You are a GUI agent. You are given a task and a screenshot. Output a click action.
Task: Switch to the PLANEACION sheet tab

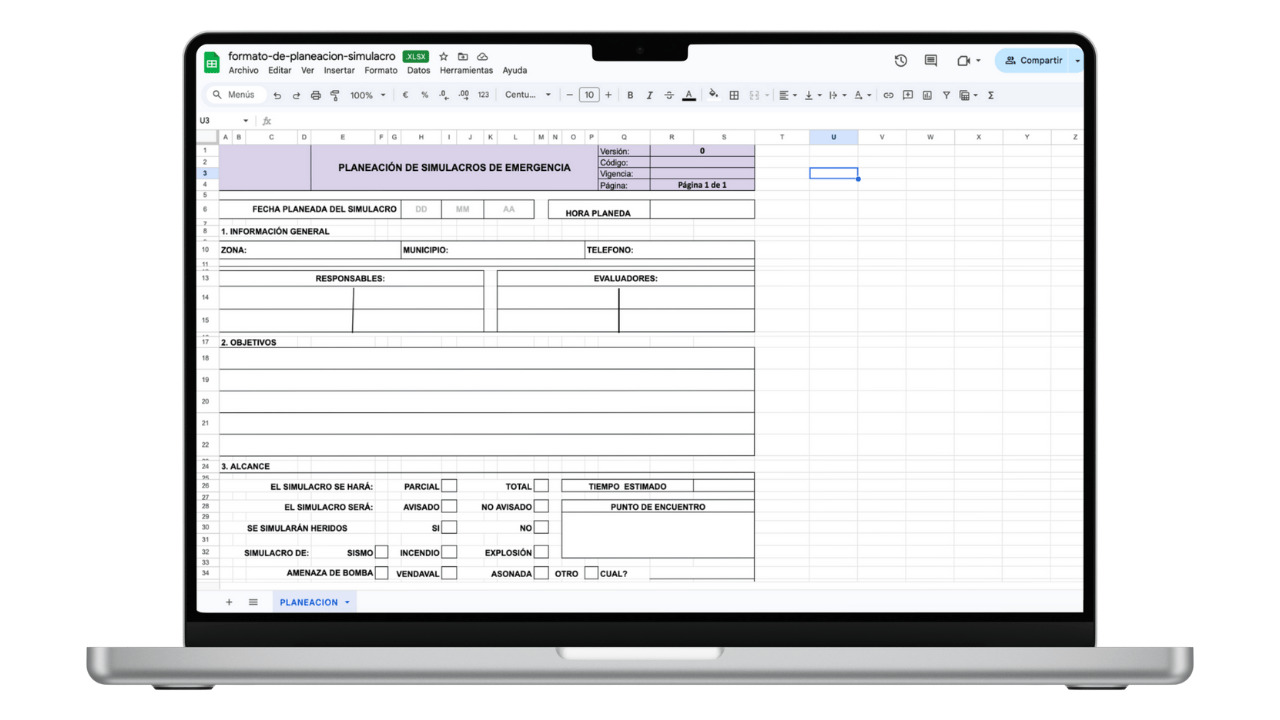point(308,602)
